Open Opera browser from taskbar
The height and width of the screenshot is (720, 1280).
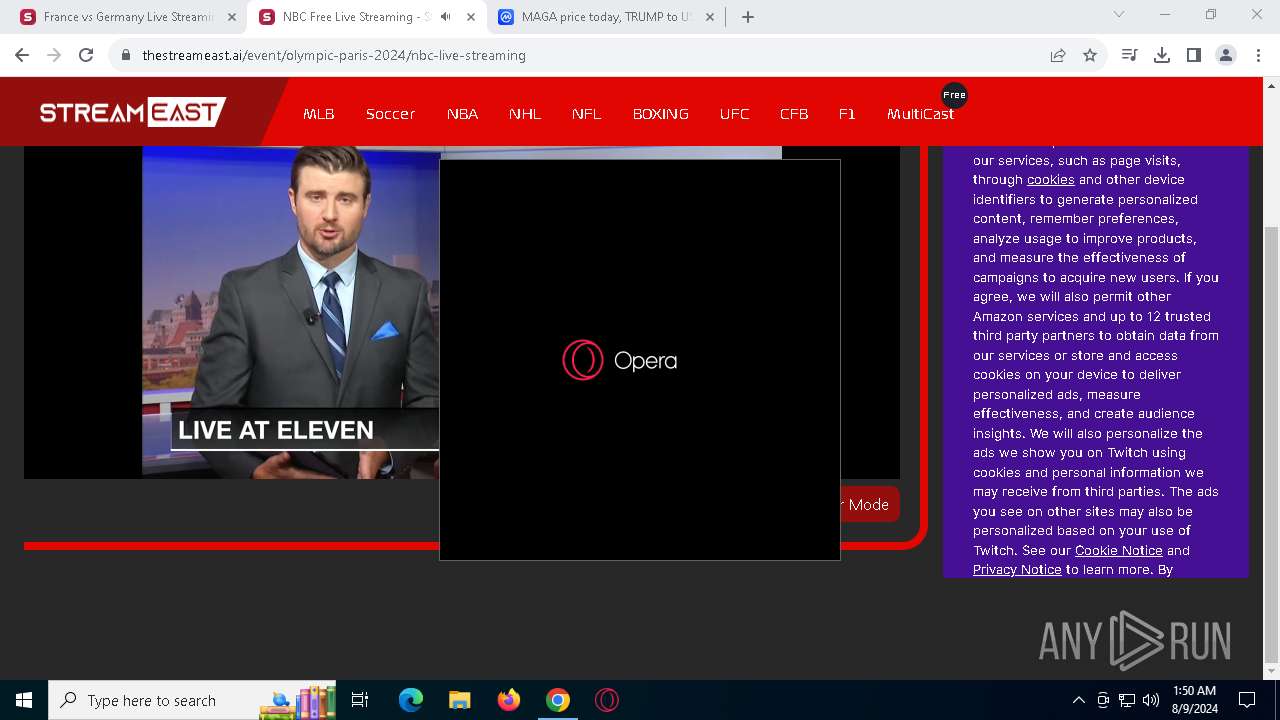point(607,700)
